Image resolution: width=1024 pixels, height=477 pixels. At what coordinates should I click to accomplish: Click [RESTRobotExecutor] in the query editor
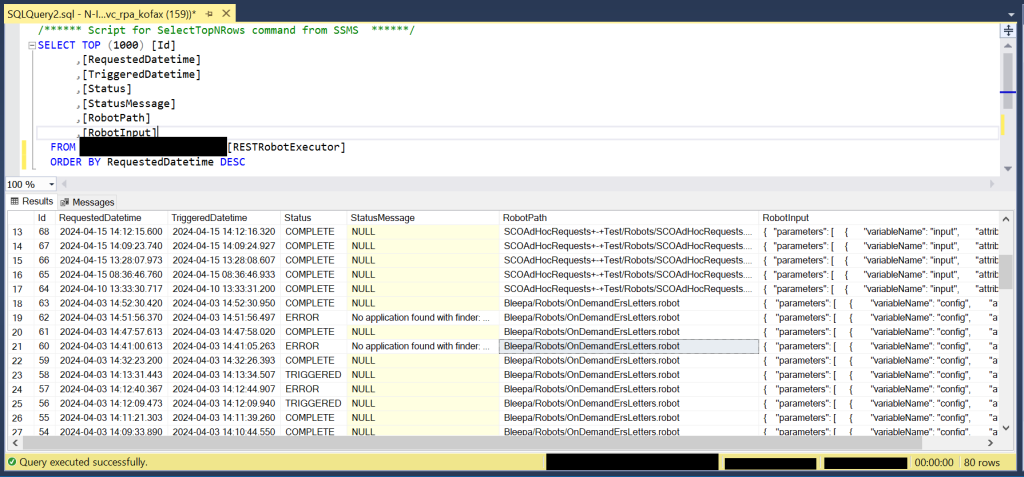(x=286, y=147)
